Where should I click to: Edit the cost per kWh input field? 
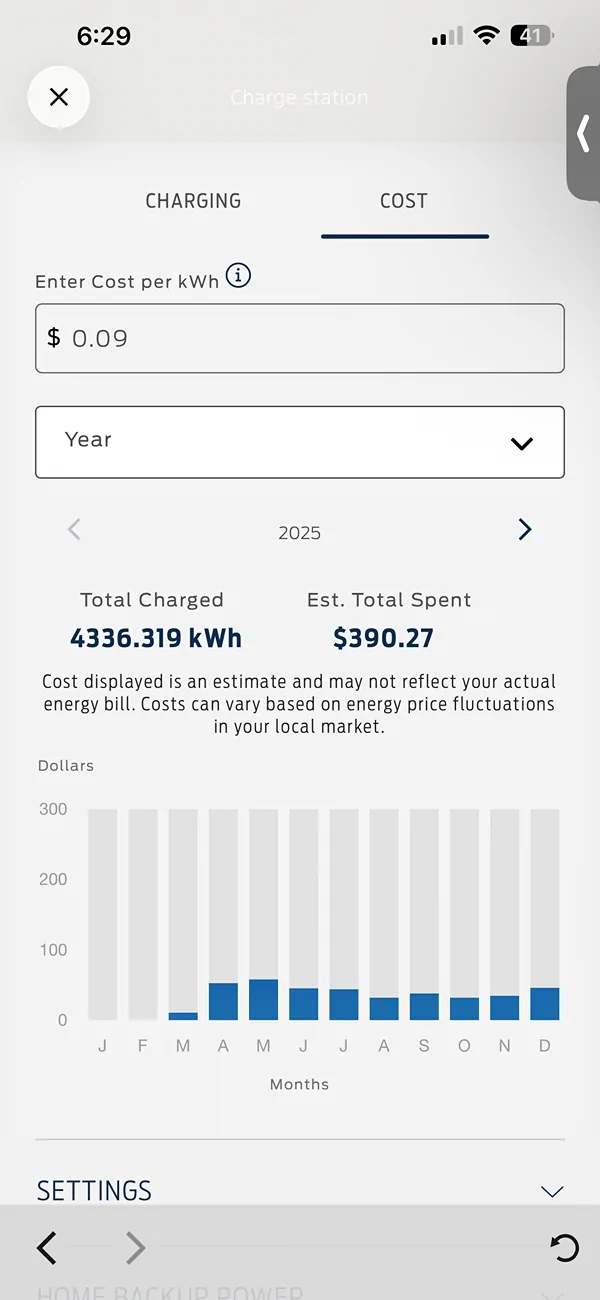[300, 338]
